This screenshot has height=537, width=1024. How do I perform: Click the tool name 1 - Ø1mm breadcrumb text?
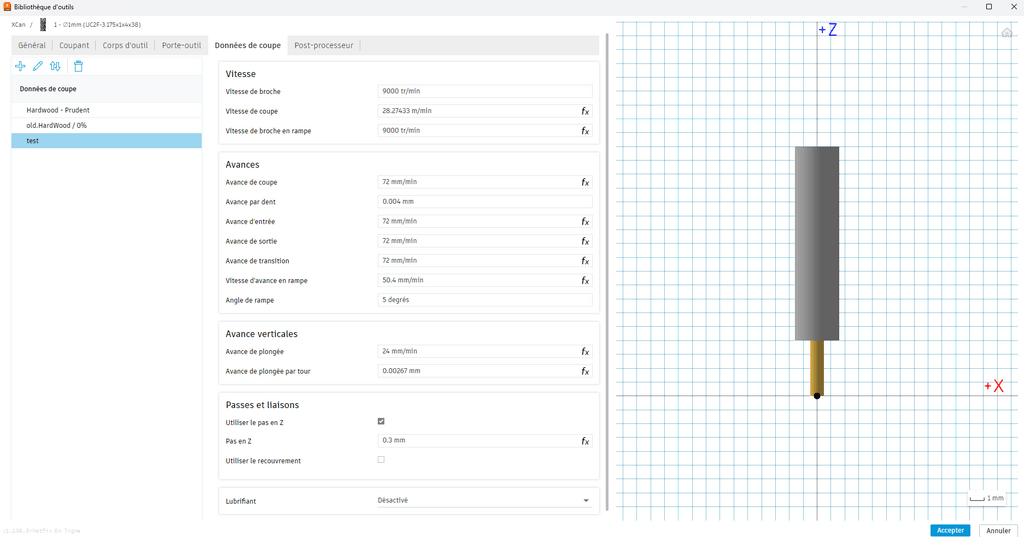pos(97,25)
